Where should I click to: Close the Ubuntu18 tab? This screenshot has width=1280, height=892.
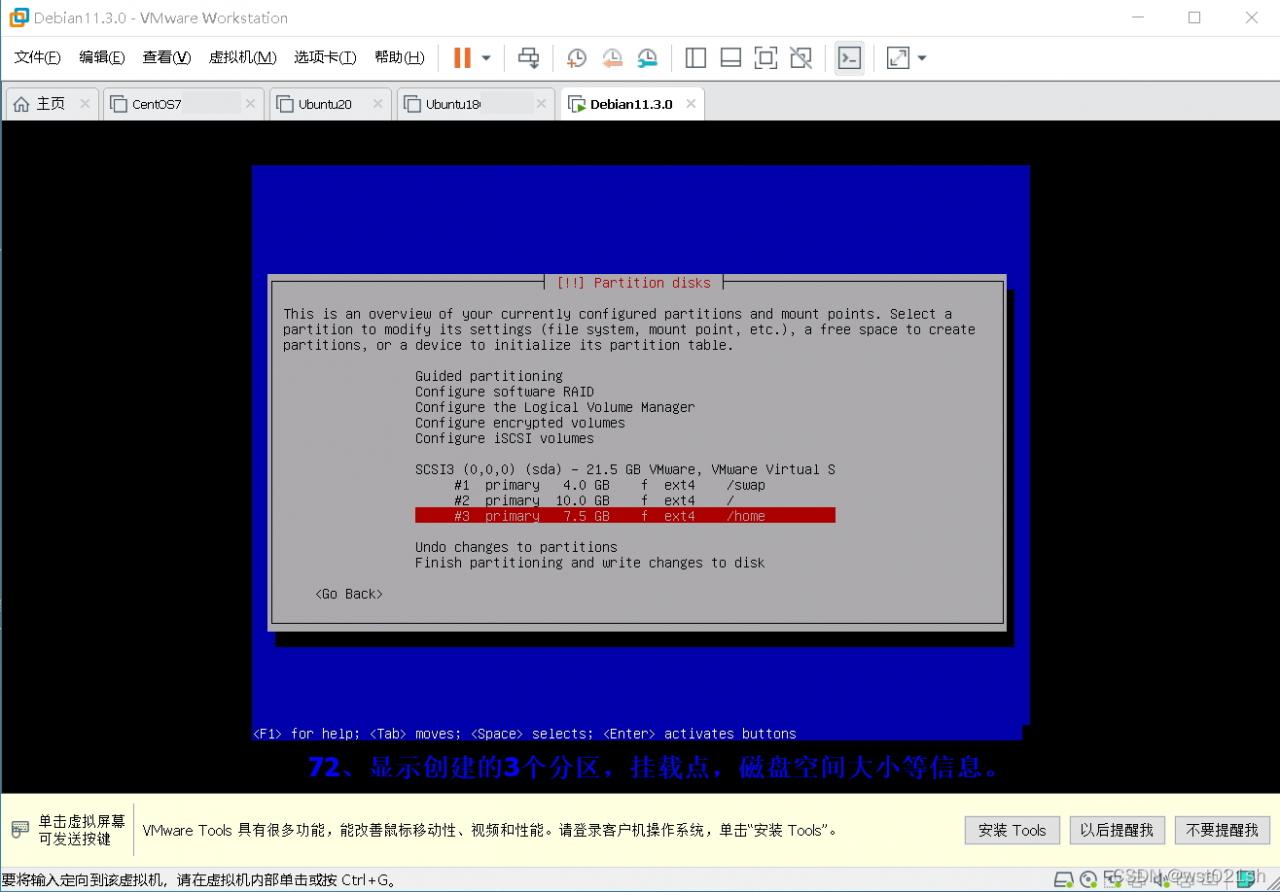pyautogui.click(x=541, y=104)
